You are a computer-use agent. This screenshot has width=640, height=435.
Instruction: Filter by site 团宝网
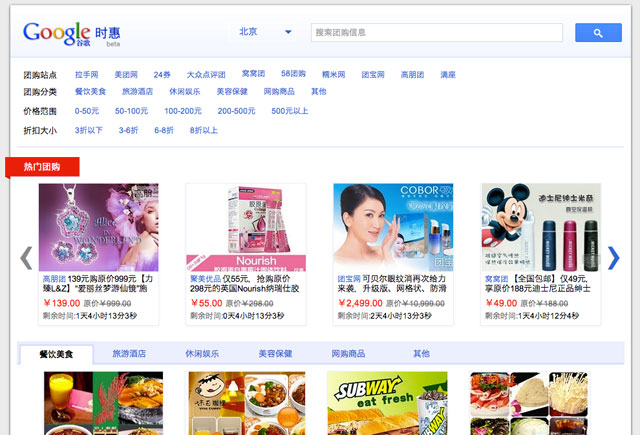(373, 74)
